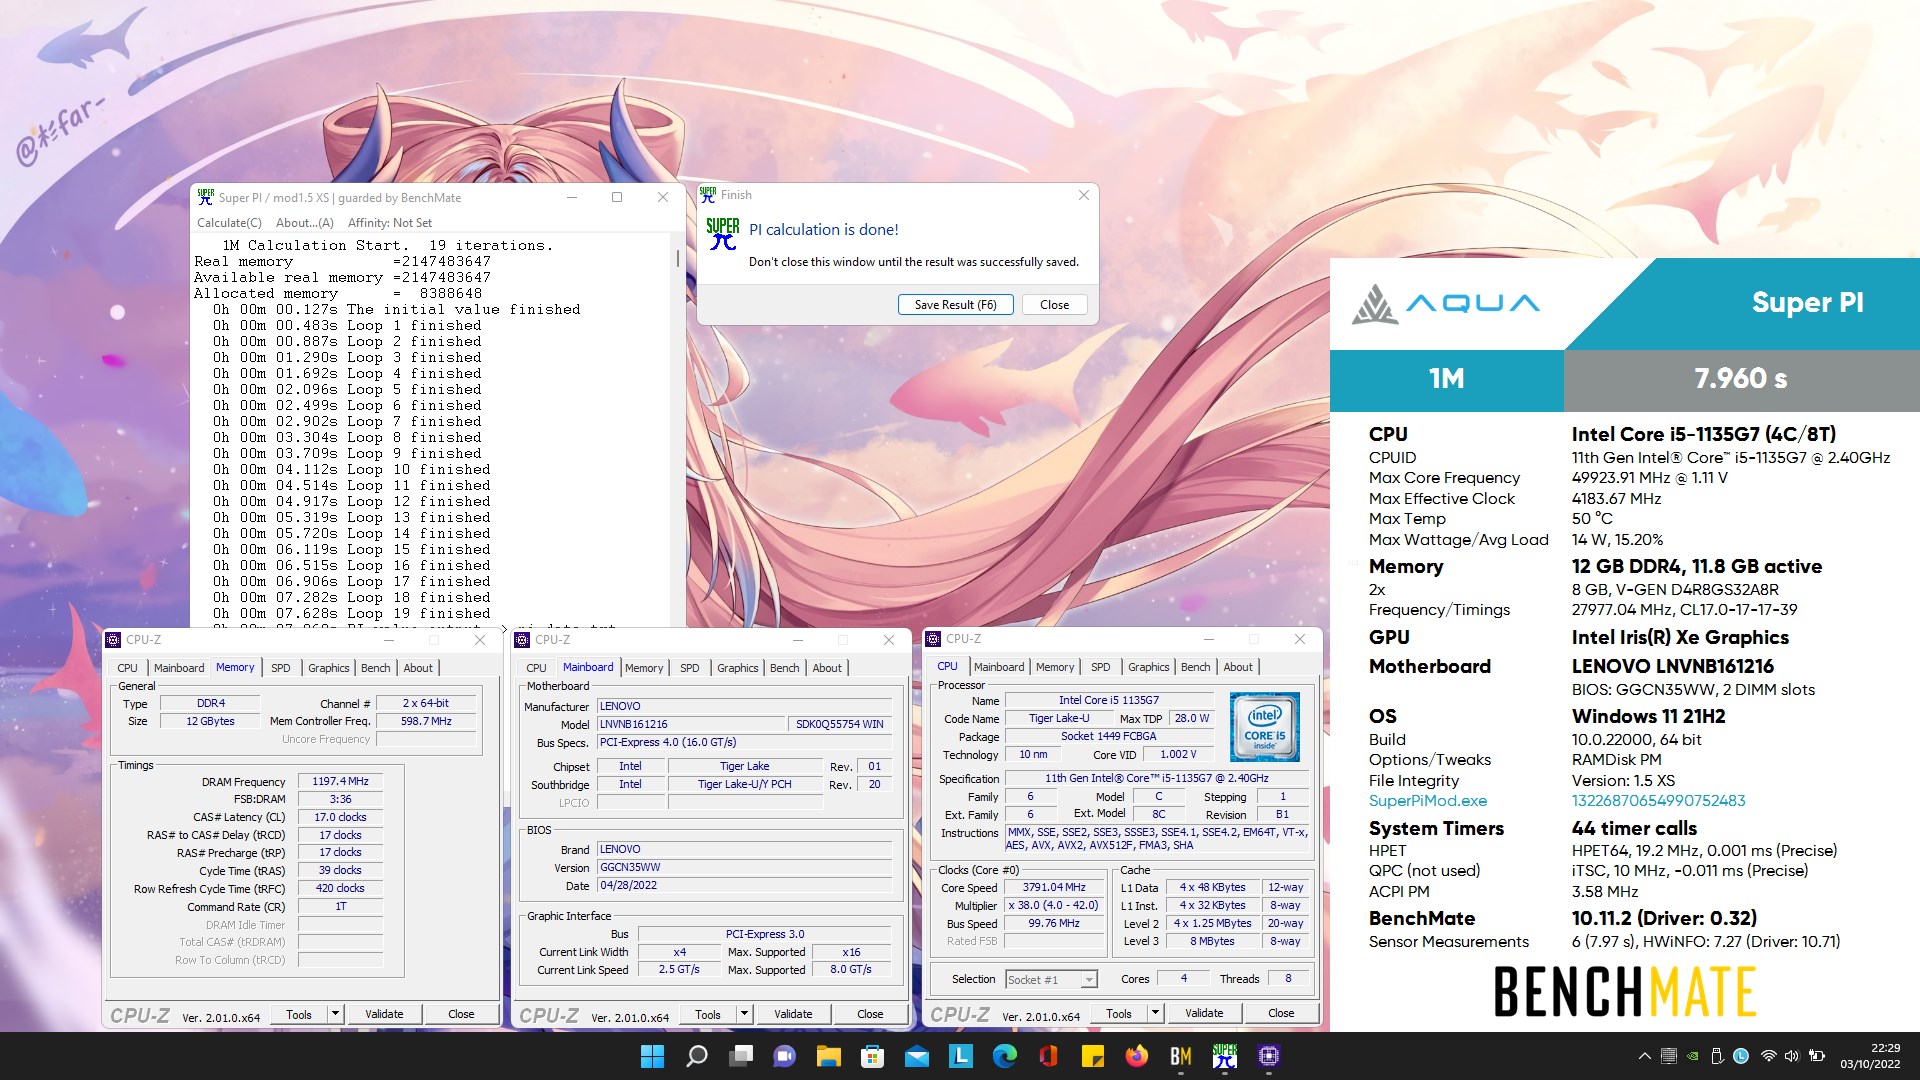Screen dimensions: 1920x1080
Task: Open the volume speaker tray icon
Action: (x=1791, y=1056)
